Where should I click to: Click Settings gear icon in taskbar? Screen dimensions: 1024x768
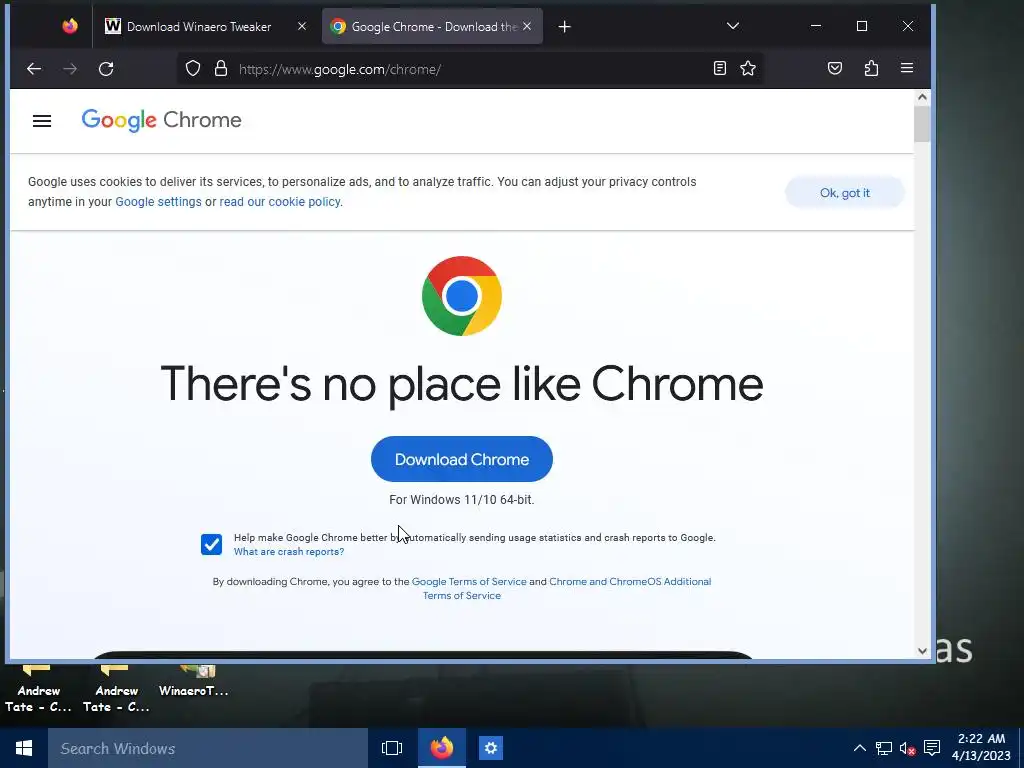pyautogui.click(x=490, y=748)
